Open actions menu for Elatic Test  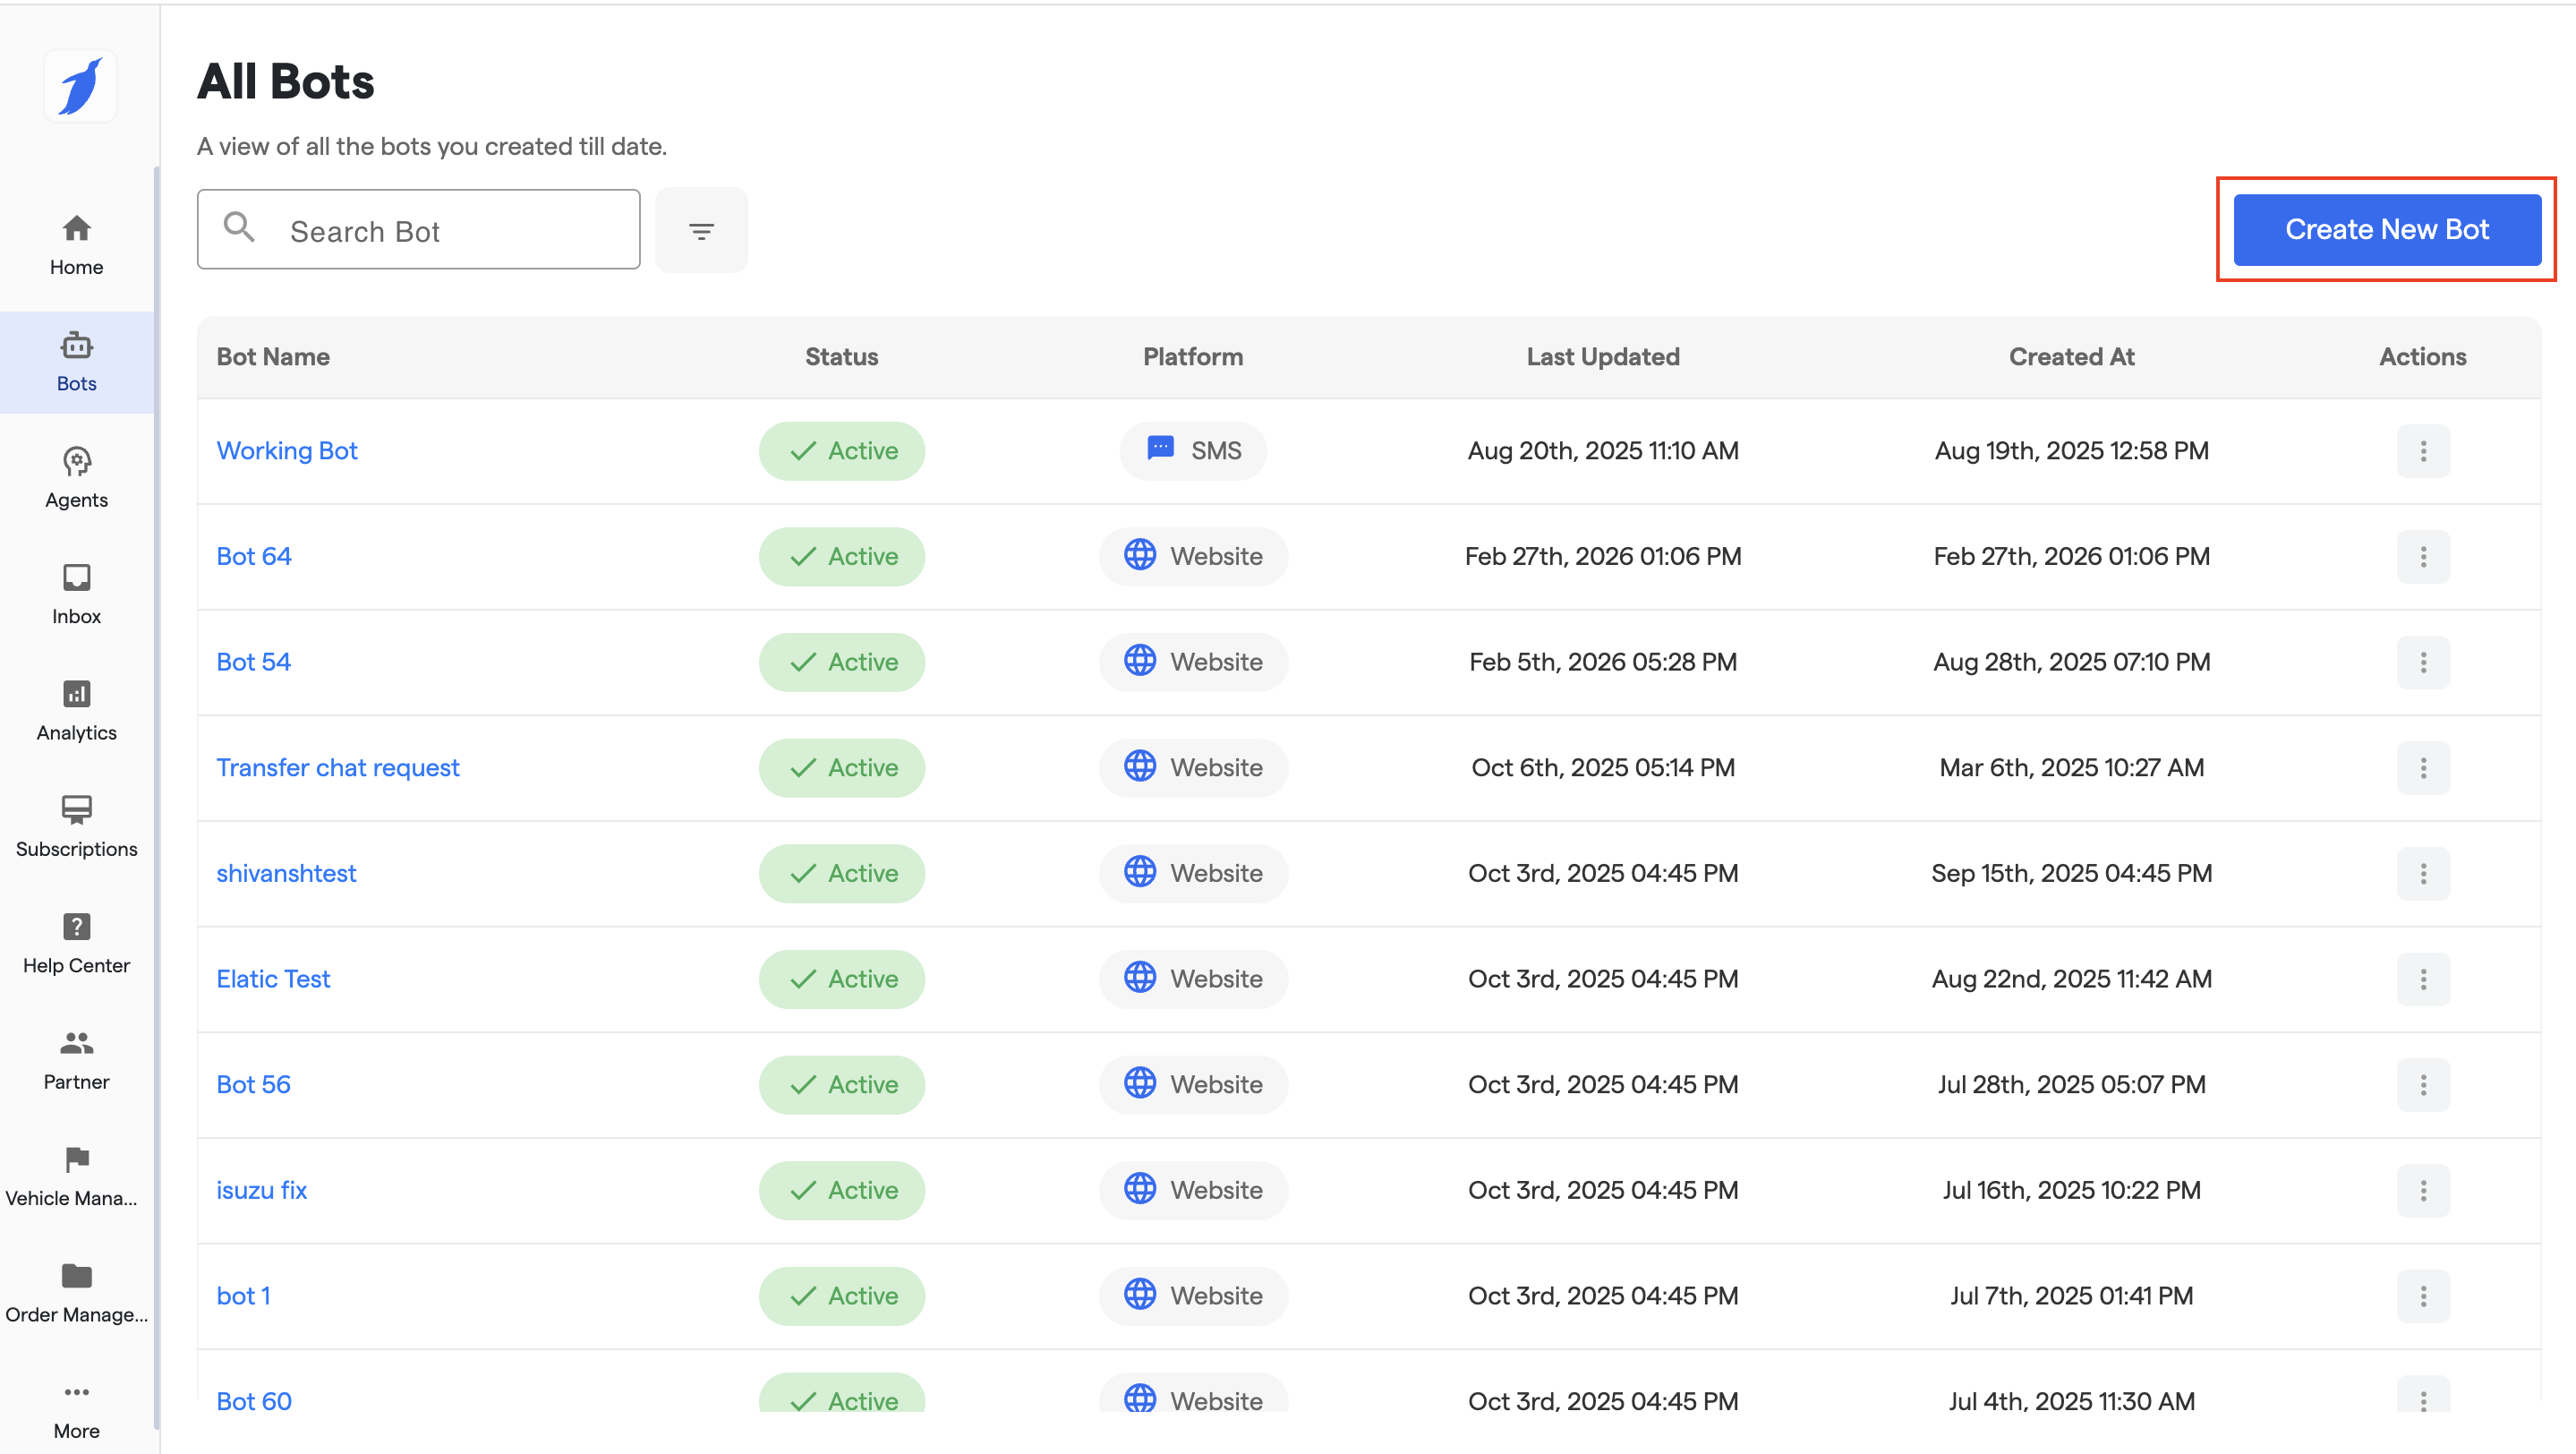click(x=2422, y=979)
